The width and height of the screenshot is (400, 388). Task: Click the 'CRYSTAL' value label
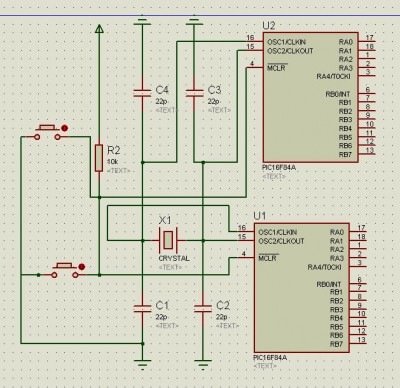click(174, 258)
